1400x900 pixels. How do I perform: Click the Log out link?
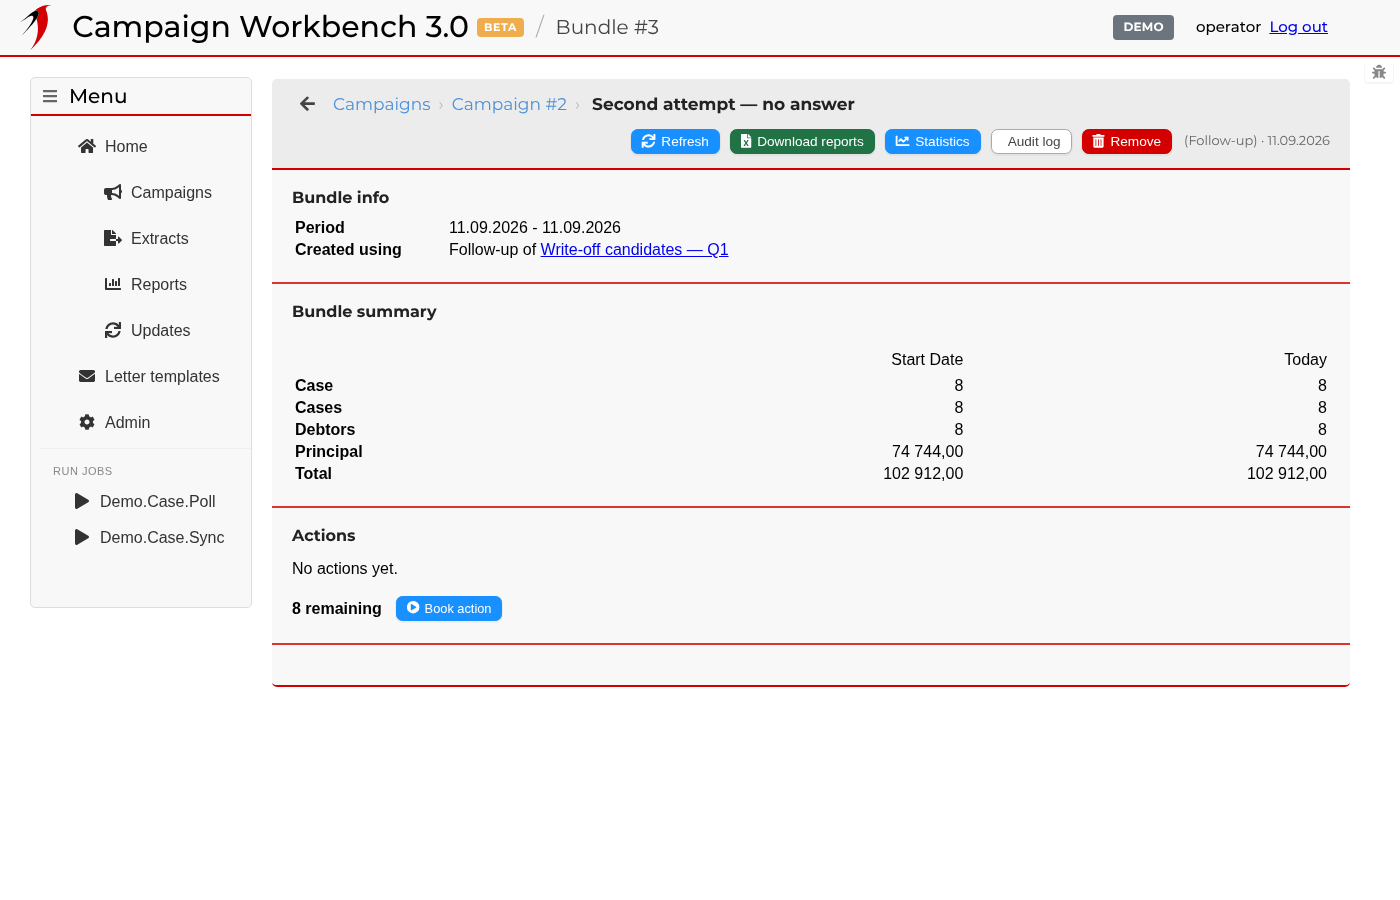1298,27
